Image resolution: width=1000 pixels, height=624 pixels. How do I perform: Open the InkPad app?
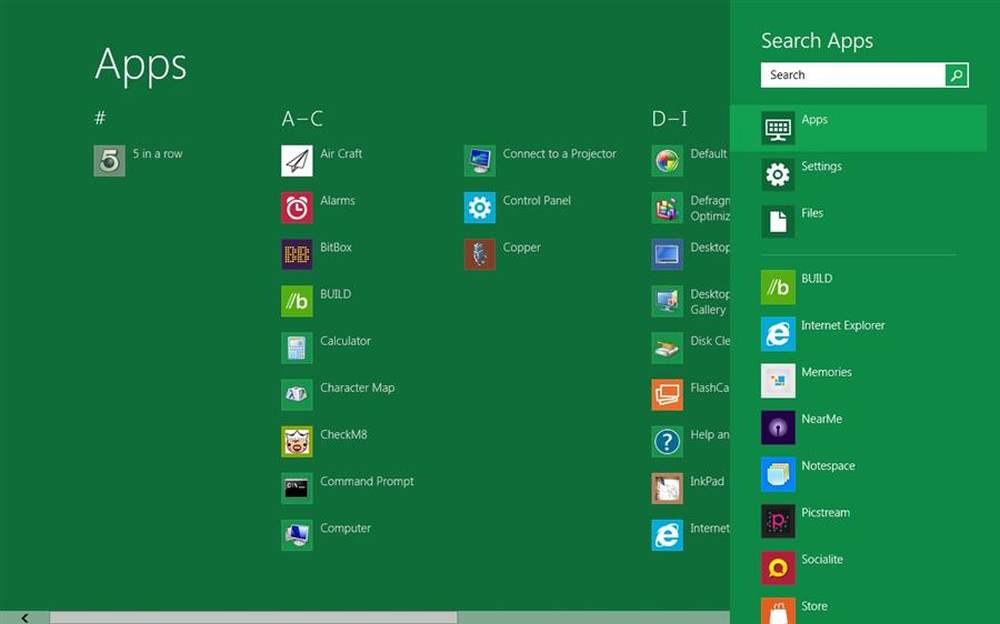[x=667, y=488]
